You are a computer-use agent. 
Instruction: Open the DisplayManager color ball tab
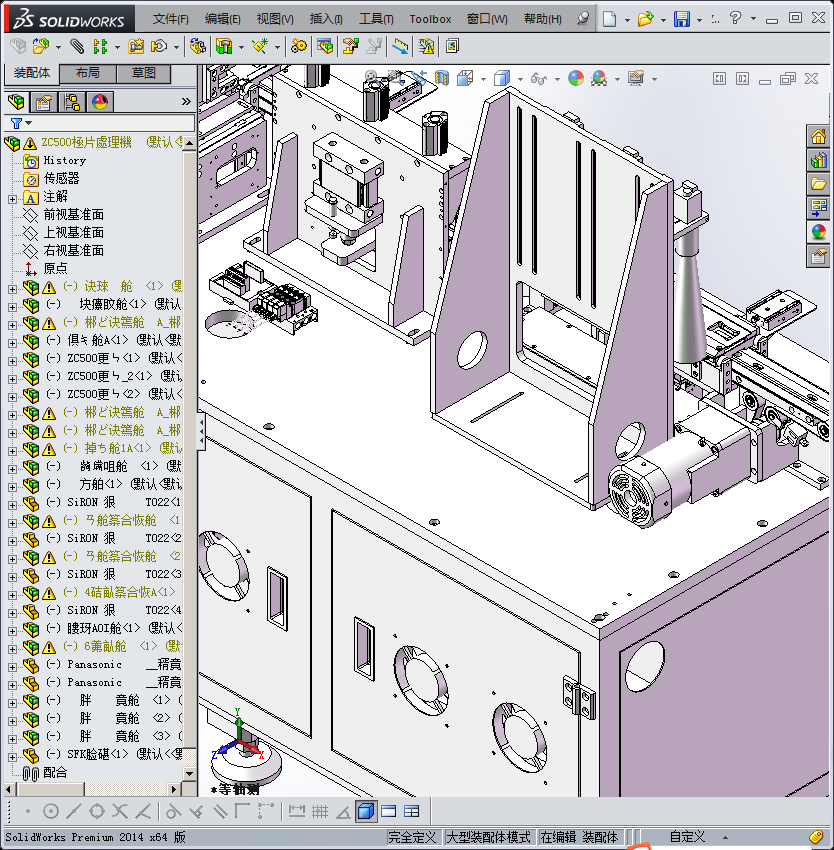[100, 102]
